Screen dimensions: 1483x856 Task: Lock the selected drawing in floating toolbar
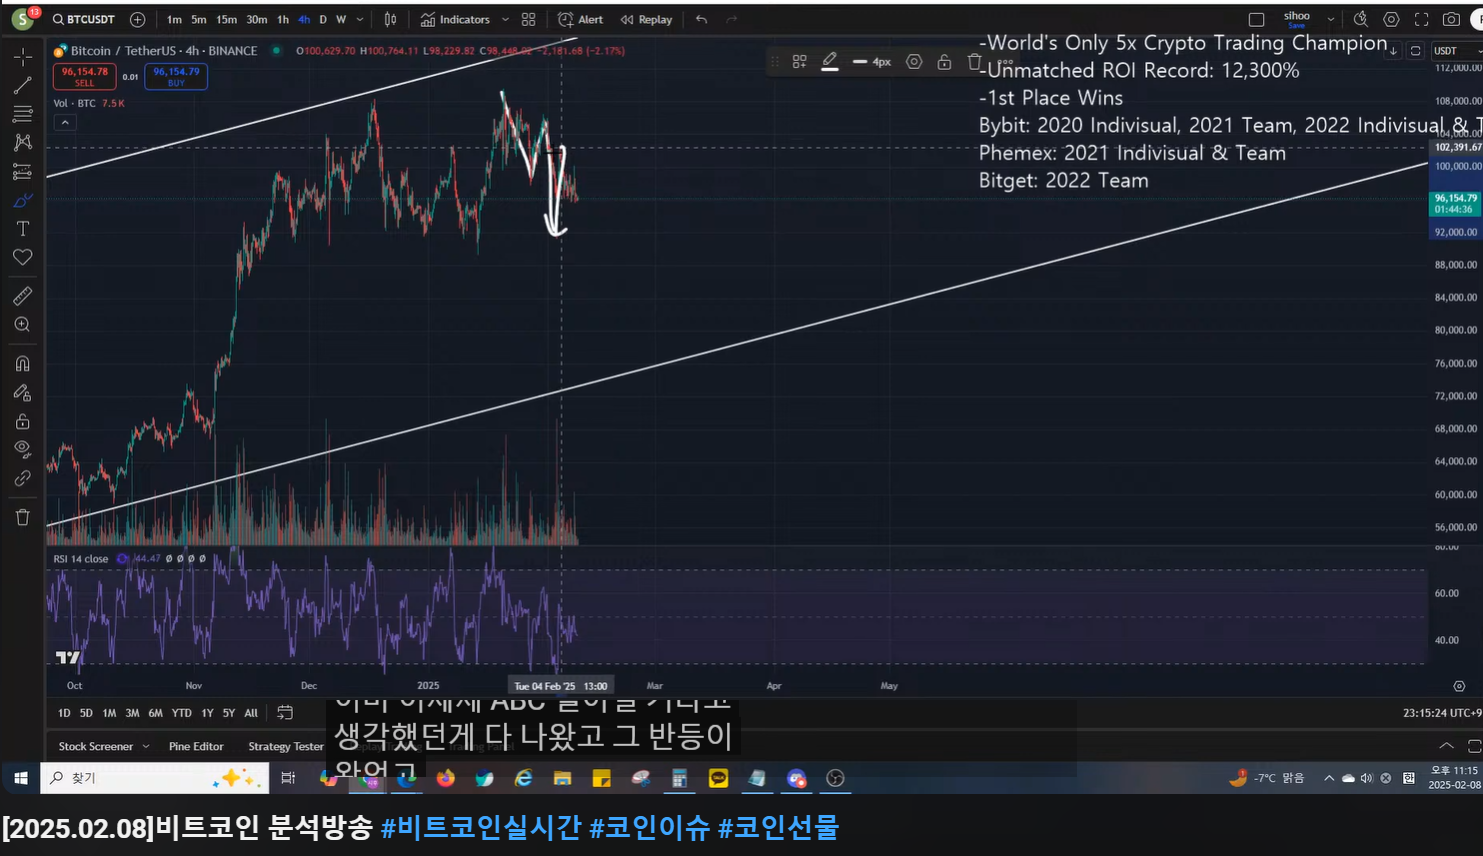point(944,62)
